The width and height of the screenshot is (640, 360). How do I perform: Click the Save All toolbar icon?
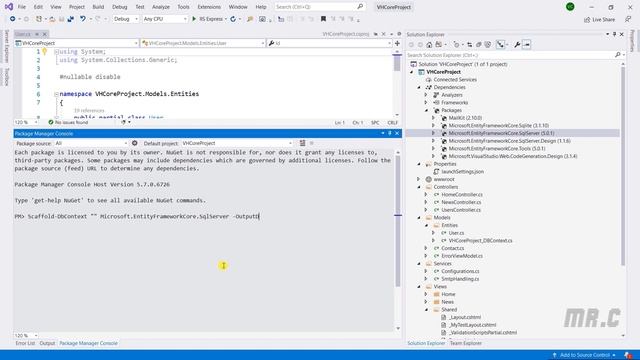70,19
